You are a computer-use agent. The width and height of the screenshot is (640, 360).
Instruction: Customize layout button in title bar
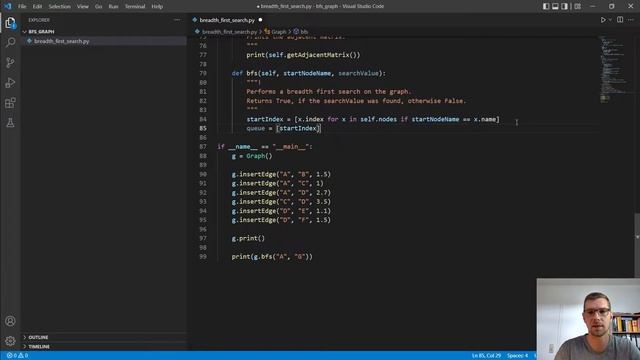tap(577, 6)
